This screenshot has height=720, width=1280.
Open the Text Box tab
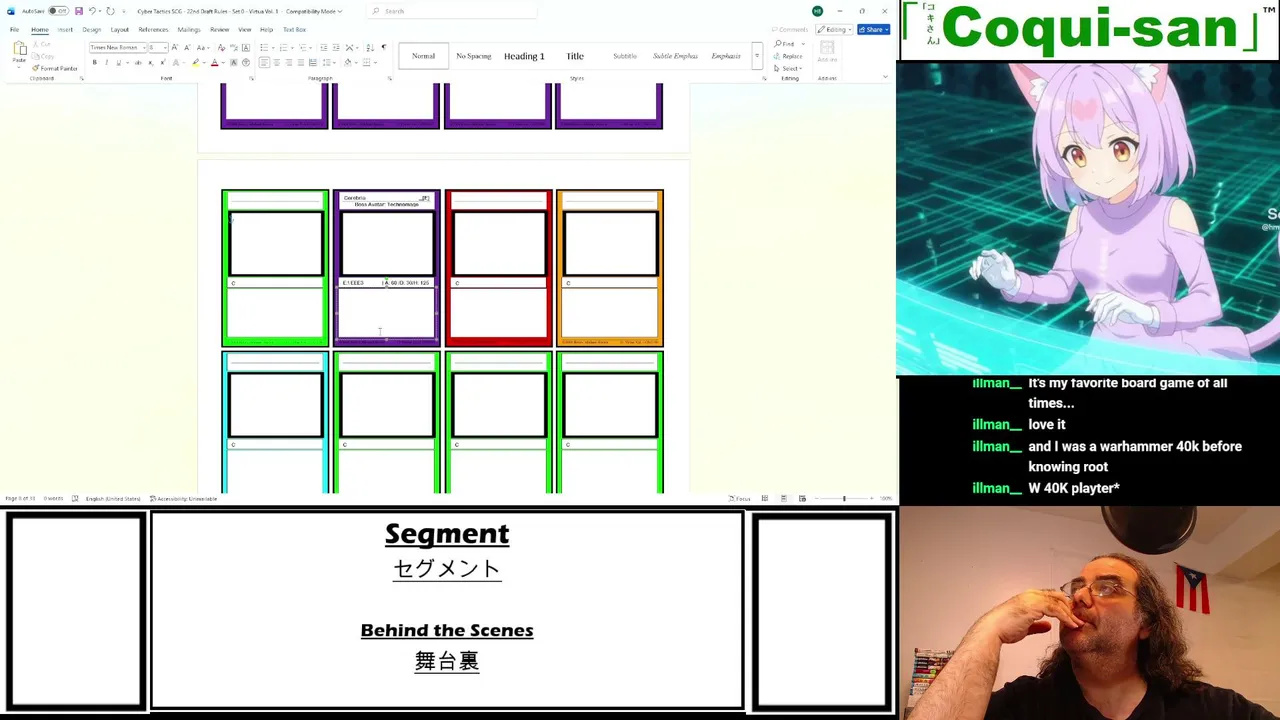point(294,29)
